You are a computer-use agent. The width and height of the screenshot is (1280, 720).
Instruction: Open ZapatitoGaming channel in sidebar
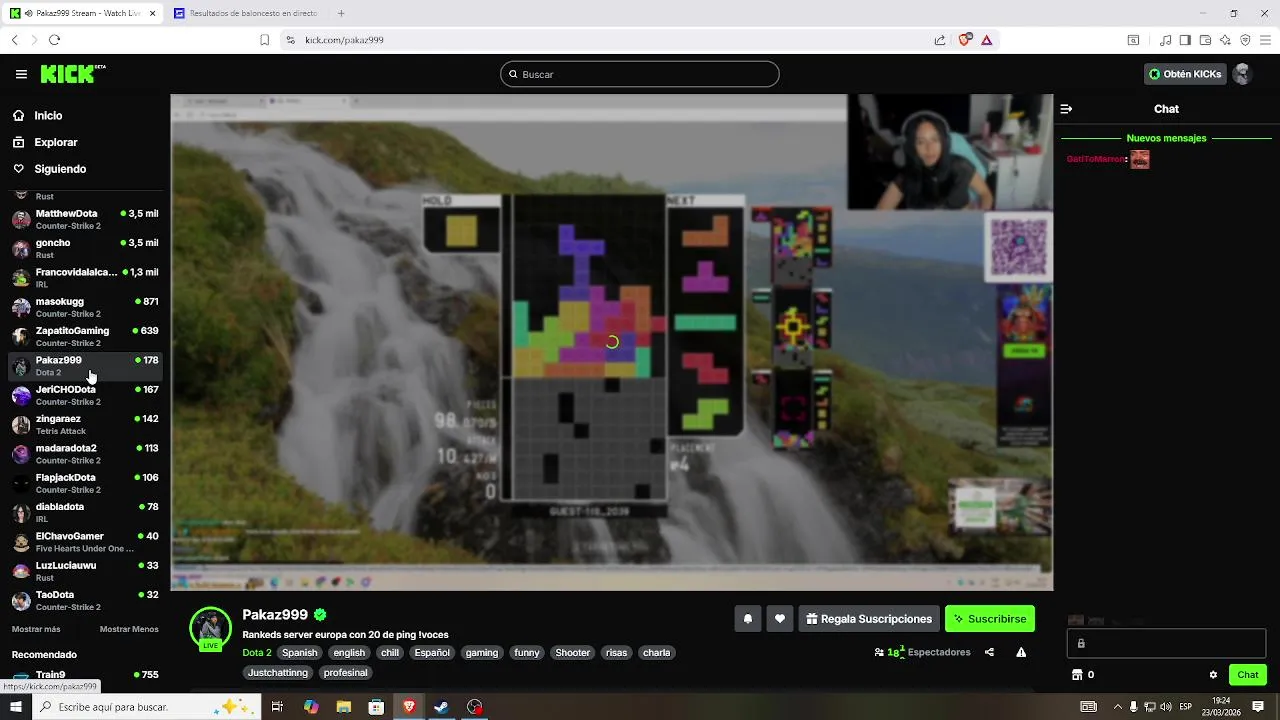[84, 336]
